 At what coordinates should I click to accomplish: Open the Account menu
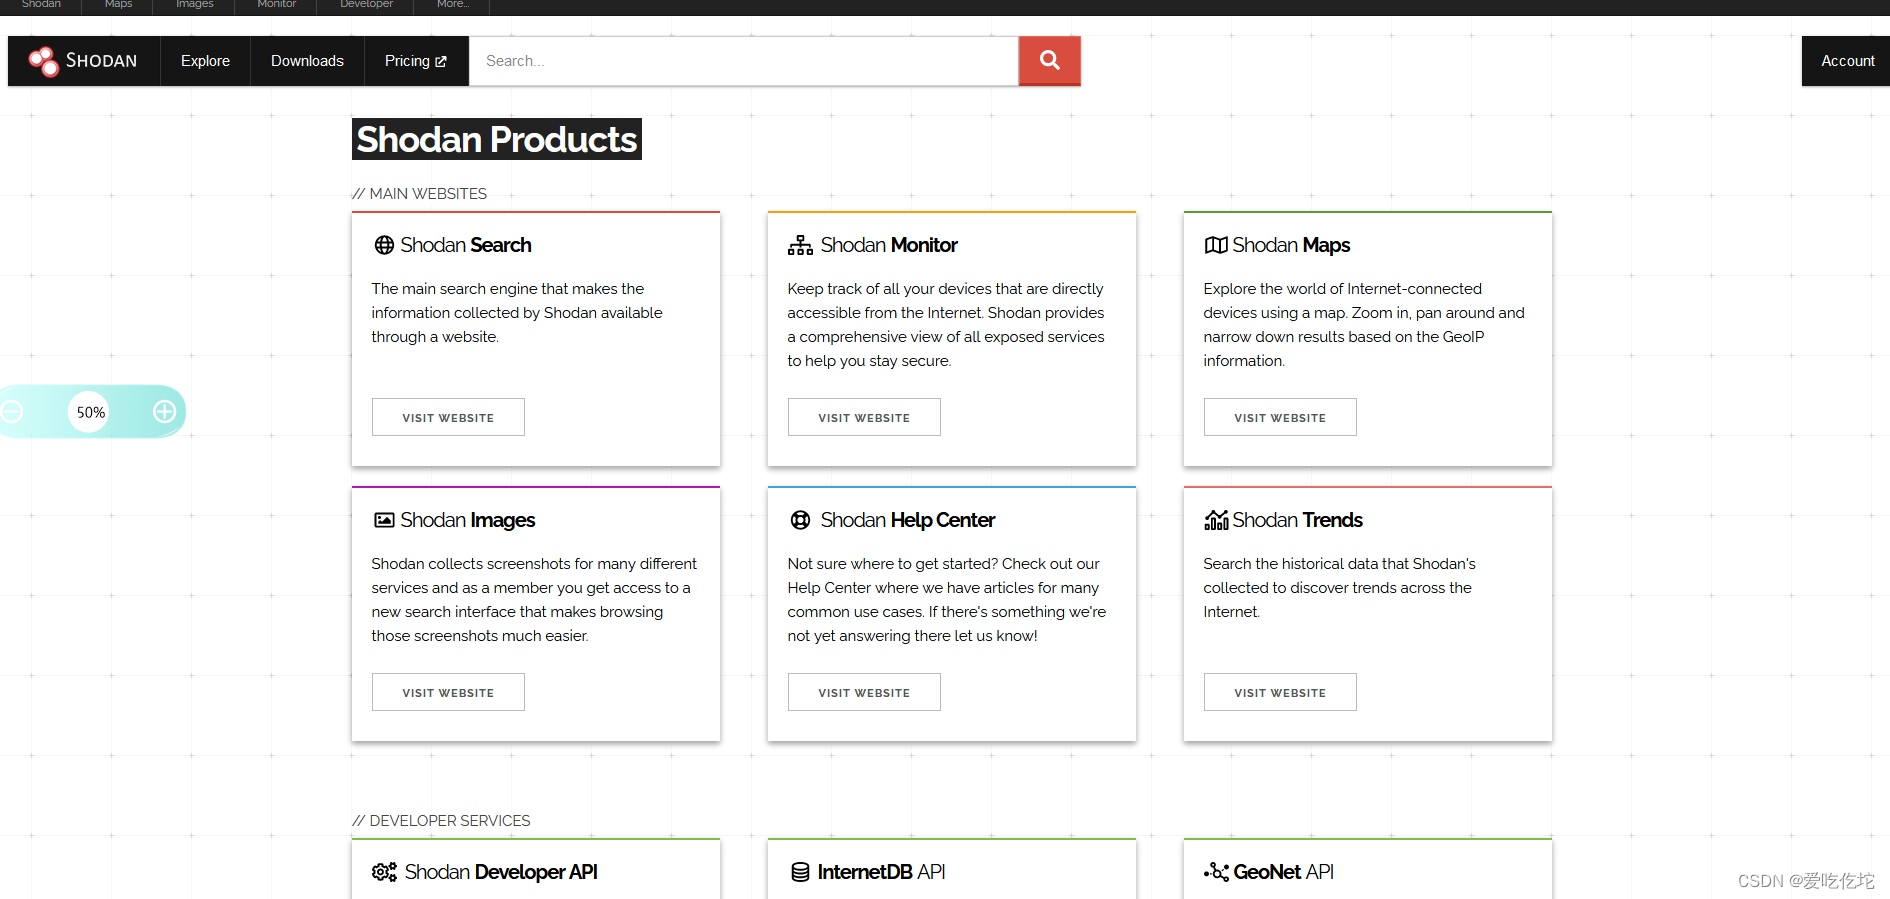(1847, 61)
